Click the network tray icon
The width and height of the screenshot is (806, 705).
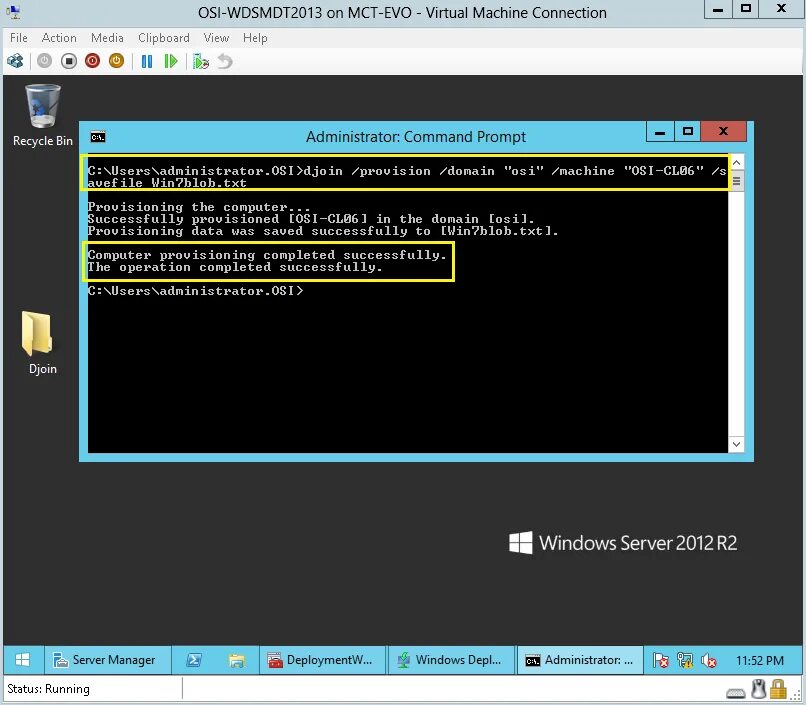click(x=685, y=660)
